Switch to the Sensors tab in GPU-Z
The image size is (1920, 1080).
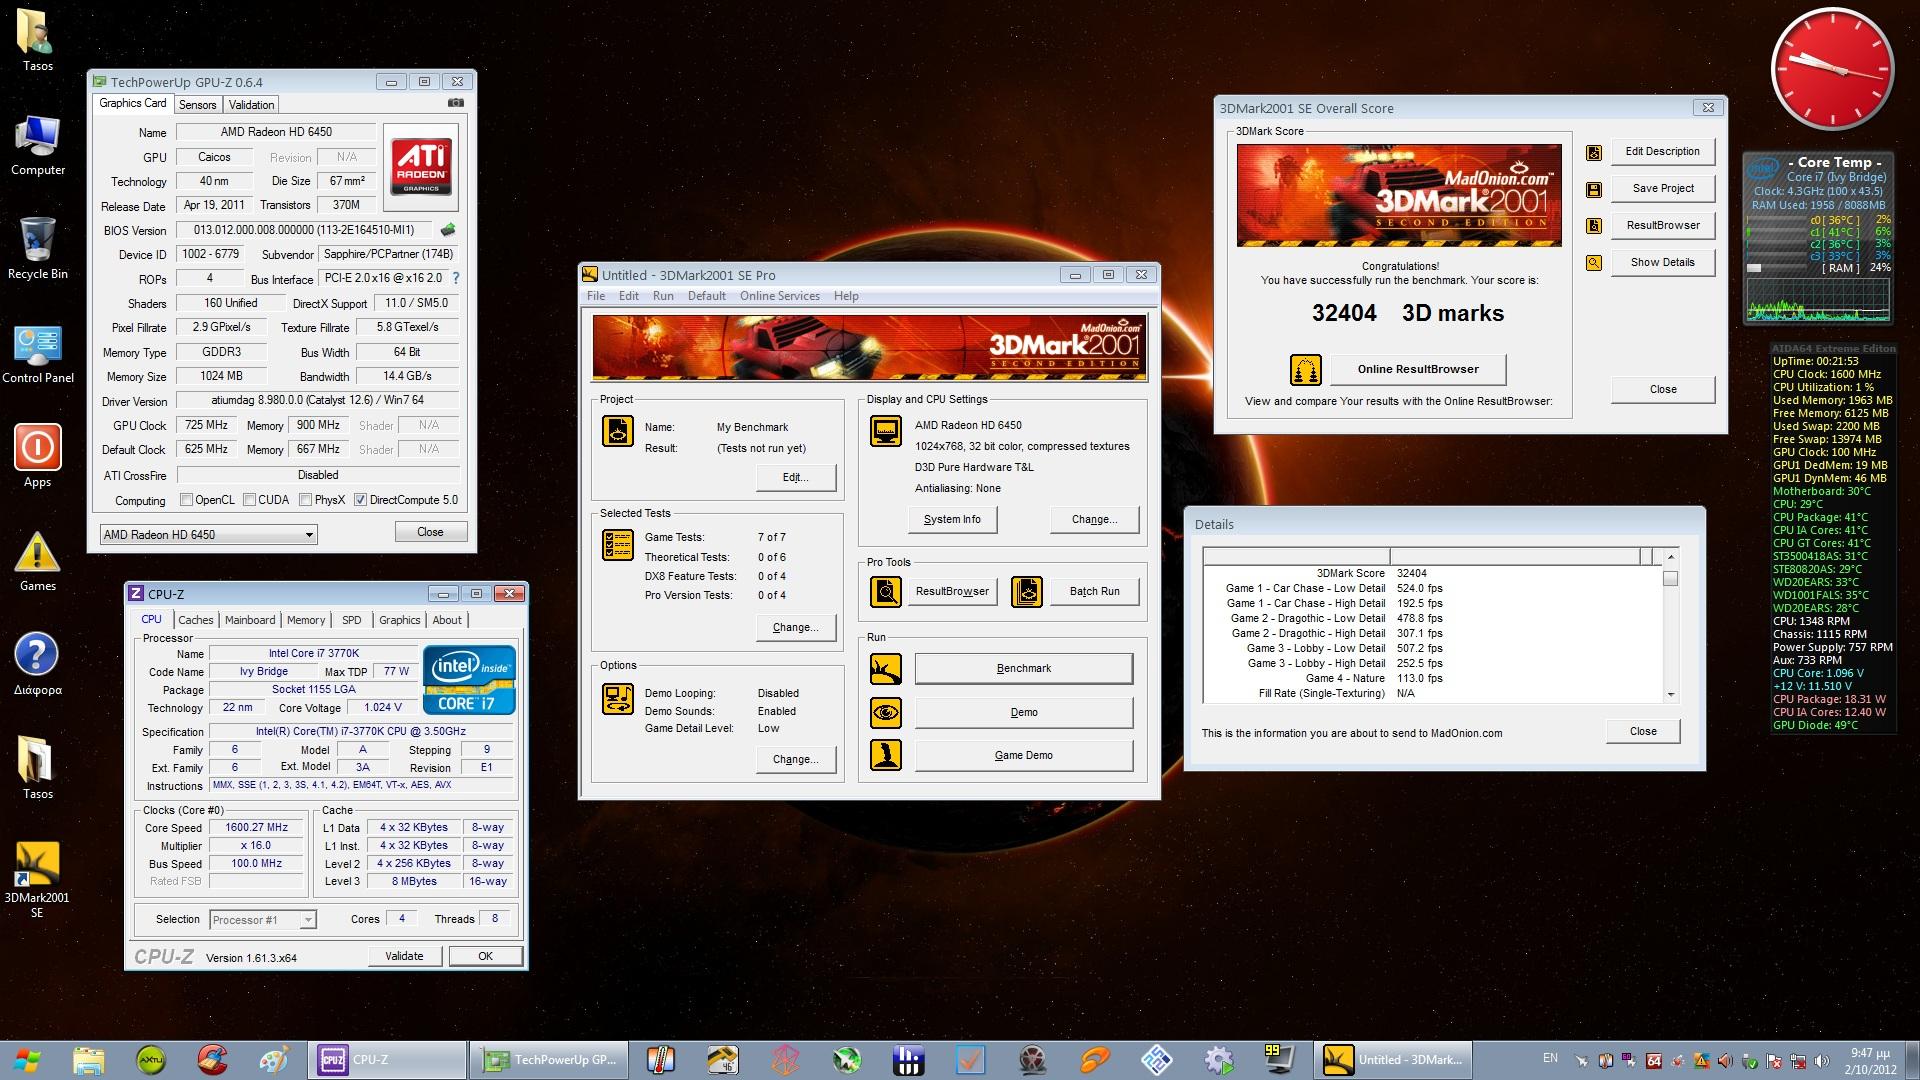pos(197,105)
